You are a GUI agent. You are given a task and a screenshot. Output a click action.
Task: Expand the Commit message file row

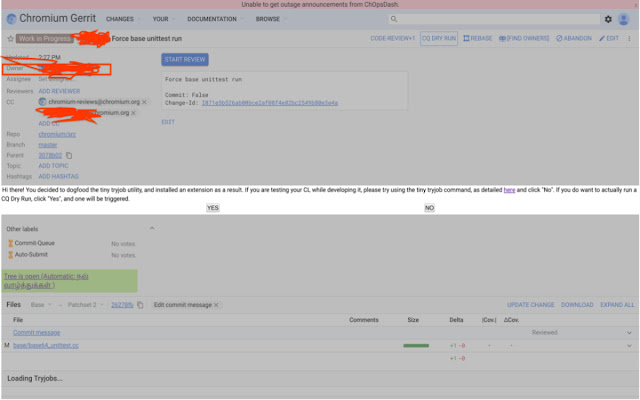(x=629, y=333)
